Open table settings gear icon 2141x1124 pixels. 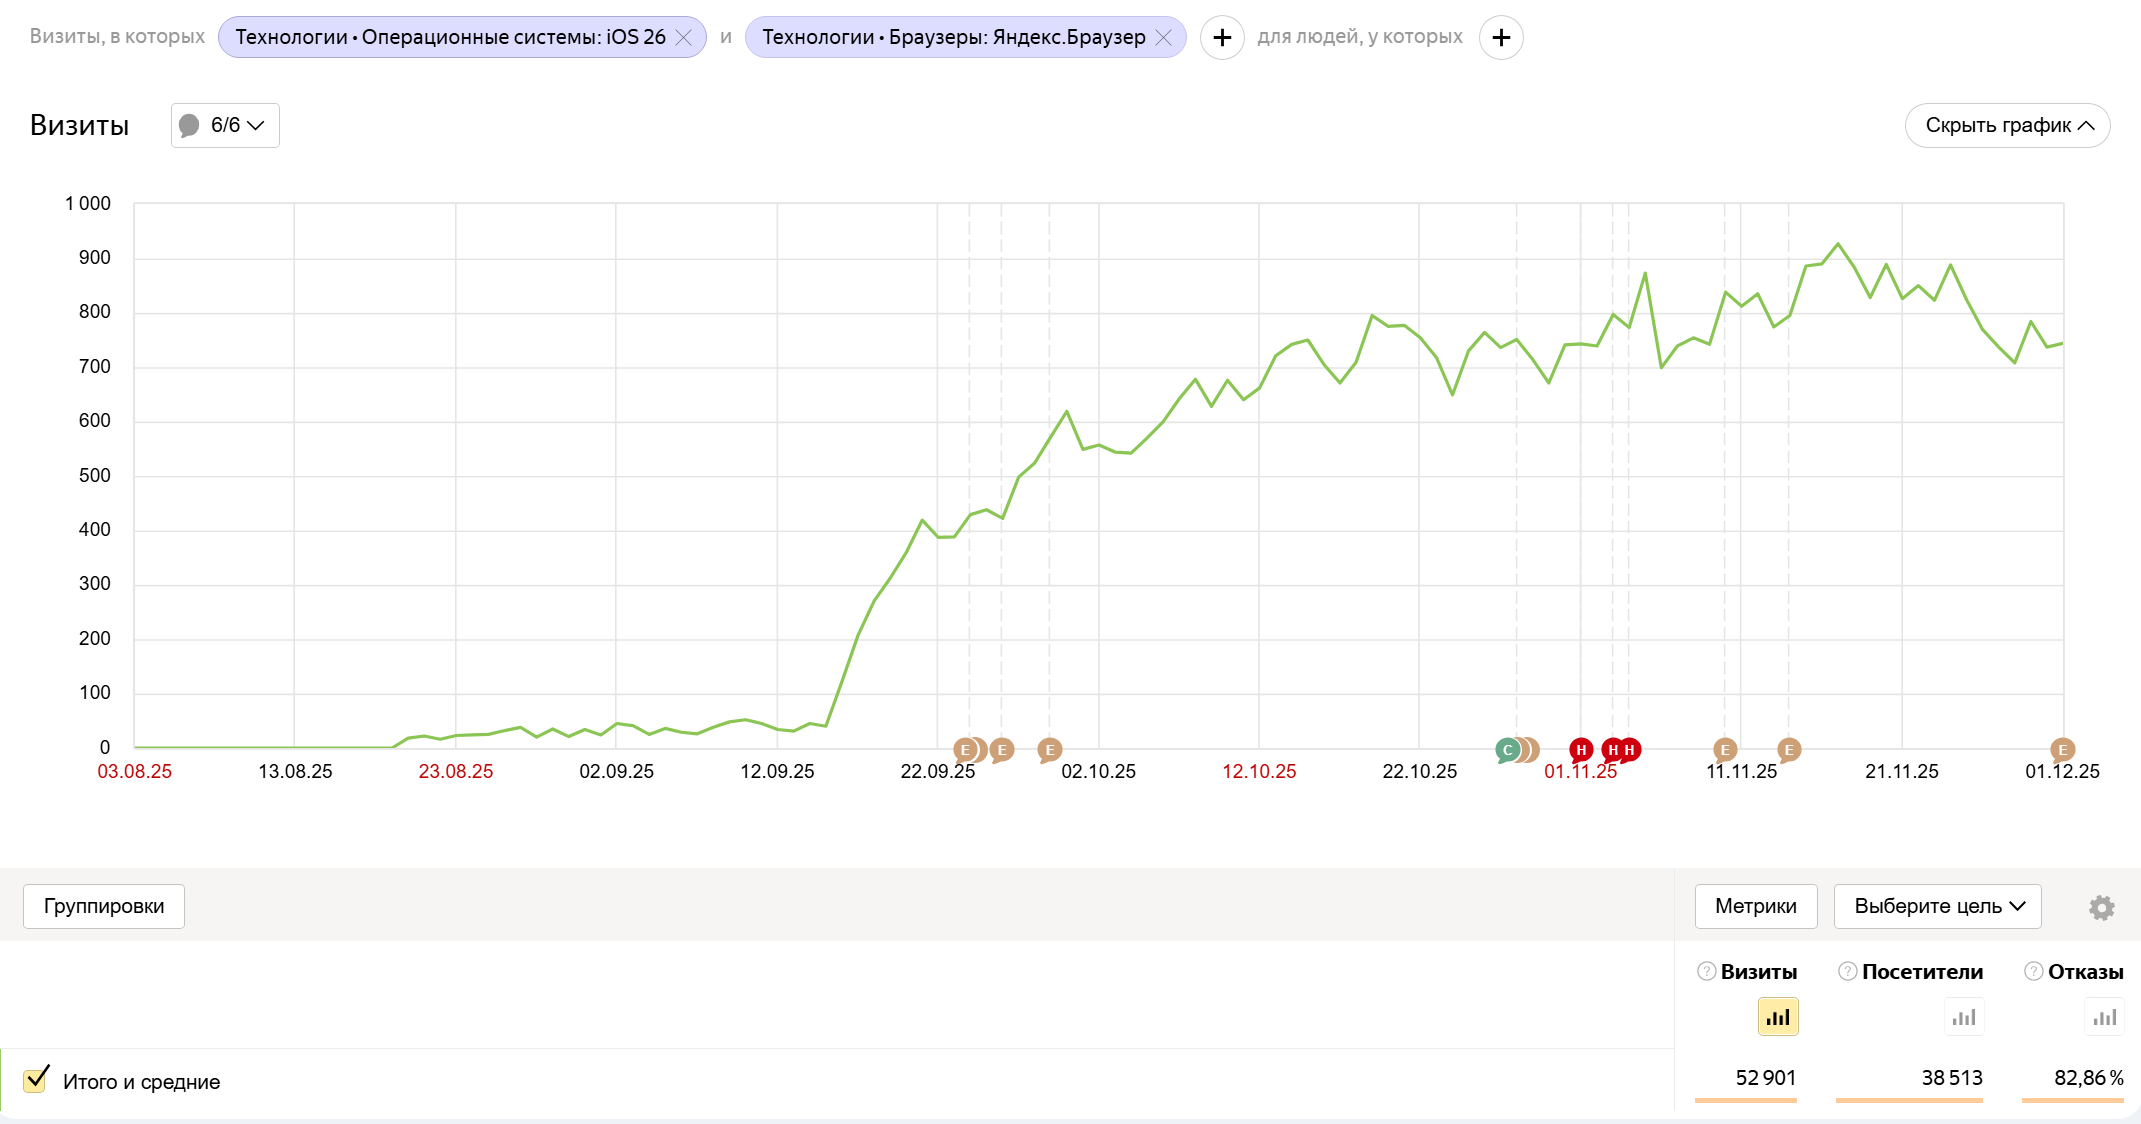[x=2101, y=907]
